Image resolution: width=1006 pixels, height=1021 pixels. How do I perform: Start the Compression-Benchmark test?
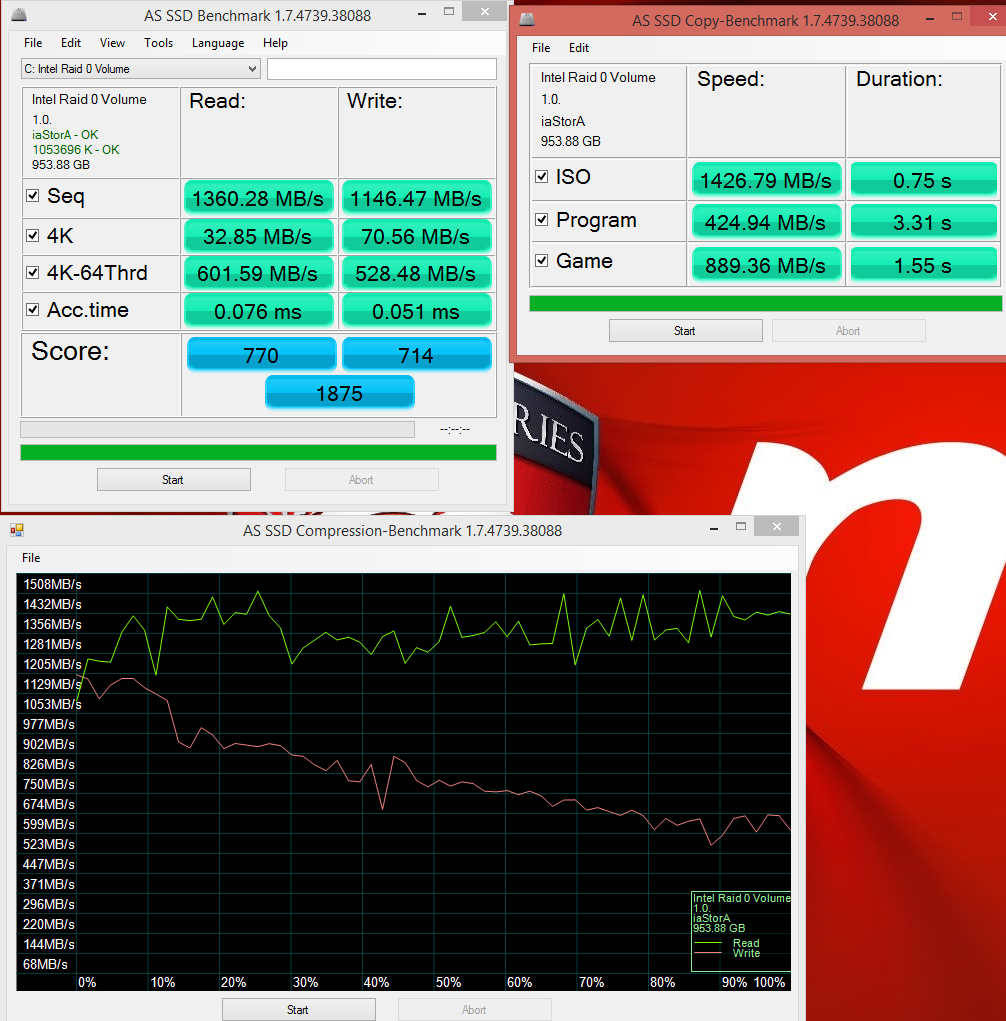[x=298, y=1009]
